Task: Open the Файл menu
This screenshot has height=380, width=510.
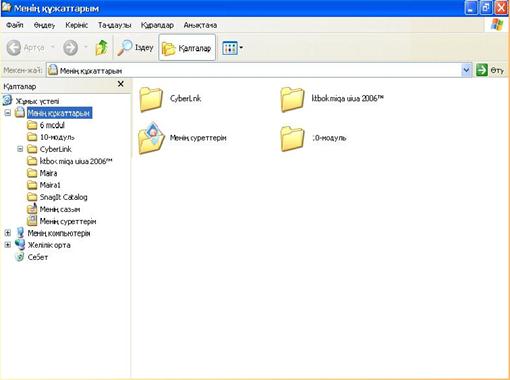Action: click(x=15, y=25)
